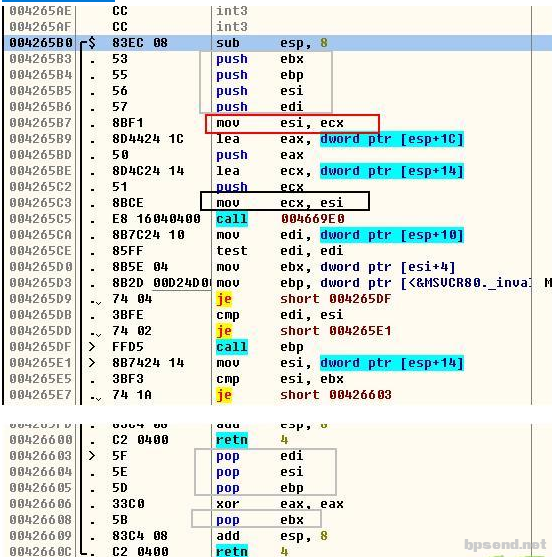The width and height of the screenshot is (552, 557).
Task: Select 'mov ebx, dword ptr [esi+4]' line
Action: (336, 267)
